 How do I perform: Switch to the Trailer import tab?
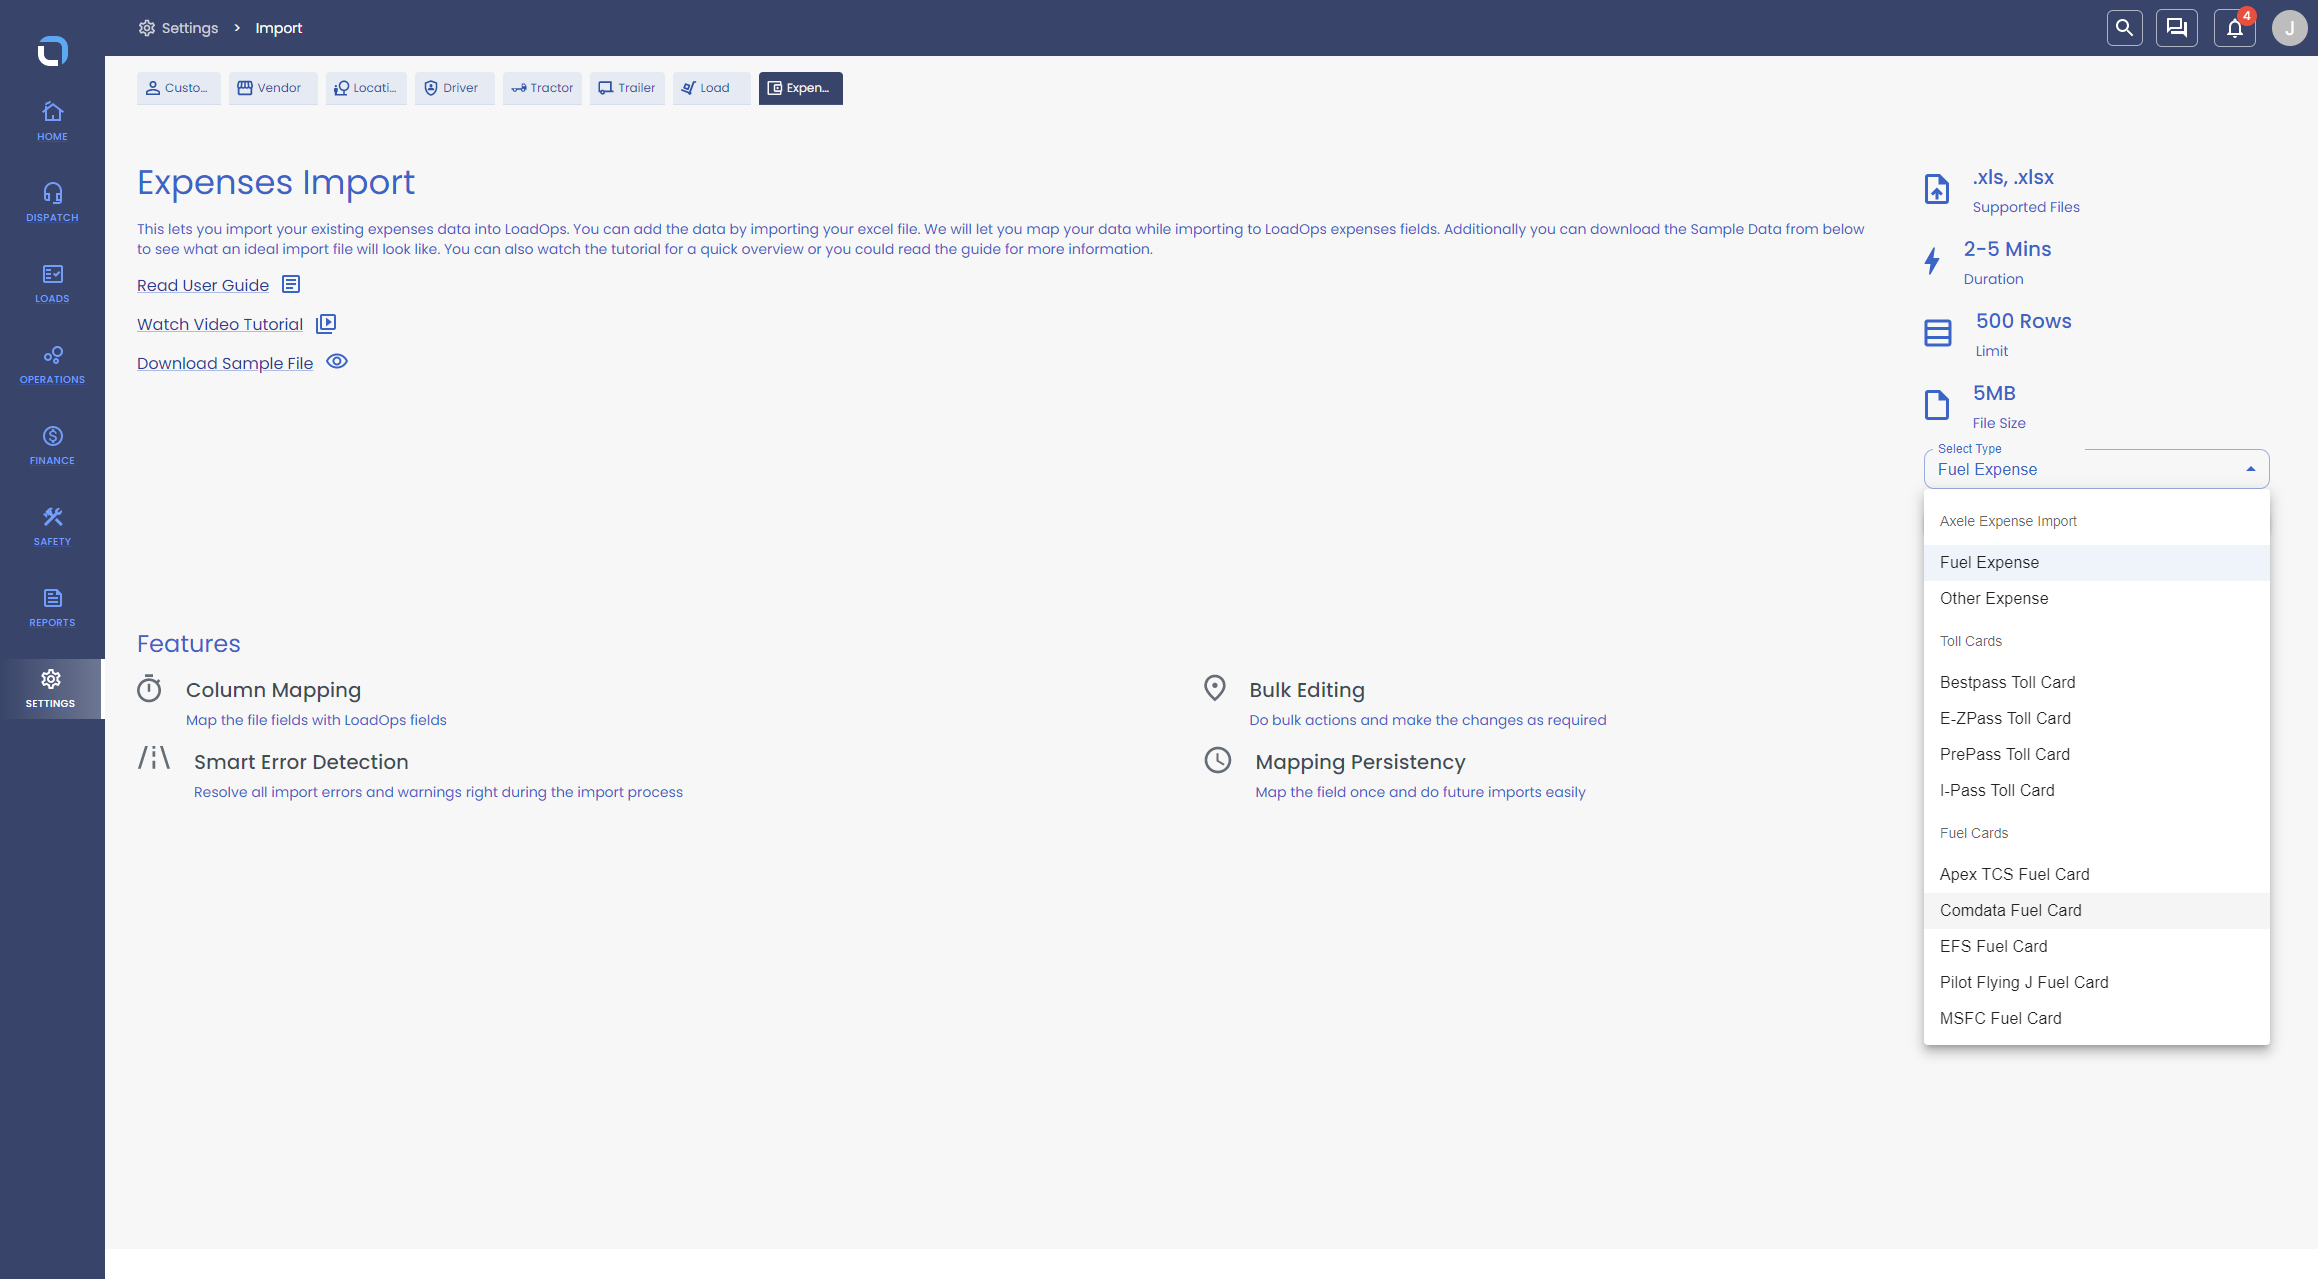(x=627, y=88)
